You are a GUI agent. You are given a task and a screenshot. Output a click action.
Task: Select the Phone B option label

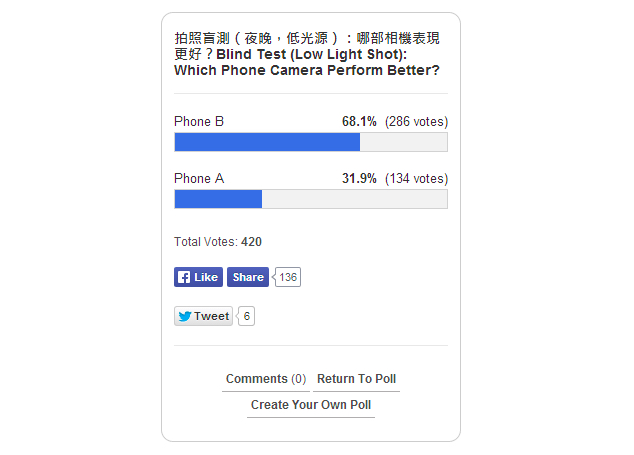point(199,122)
